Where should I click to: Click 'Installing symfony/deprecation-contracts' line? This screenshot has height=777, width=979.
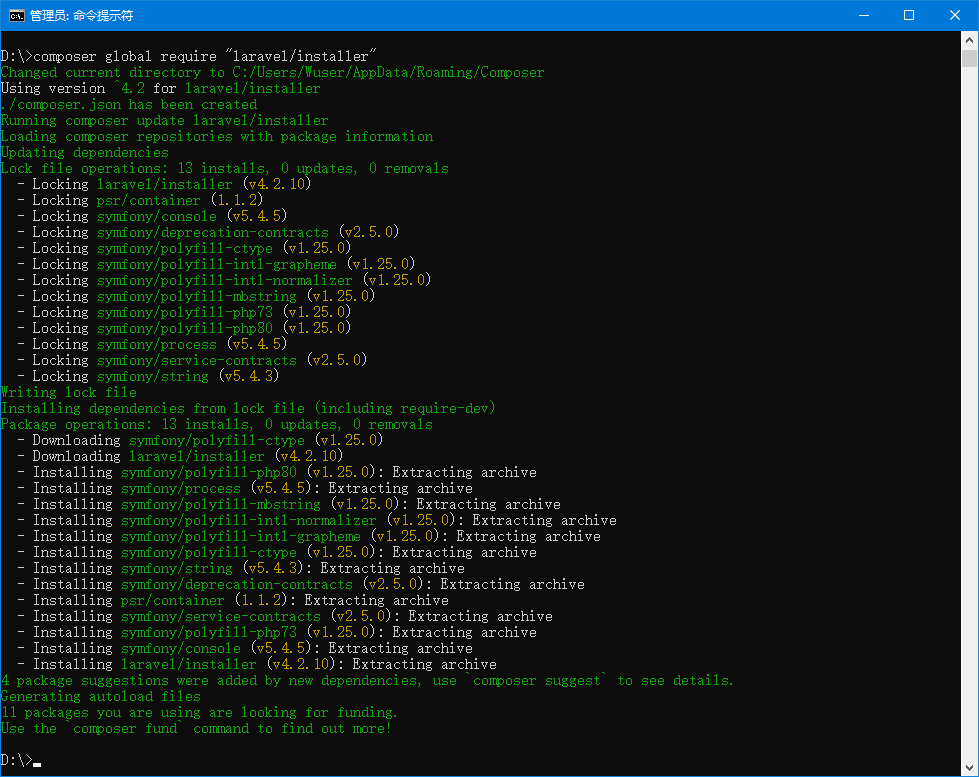pos(301,584)
